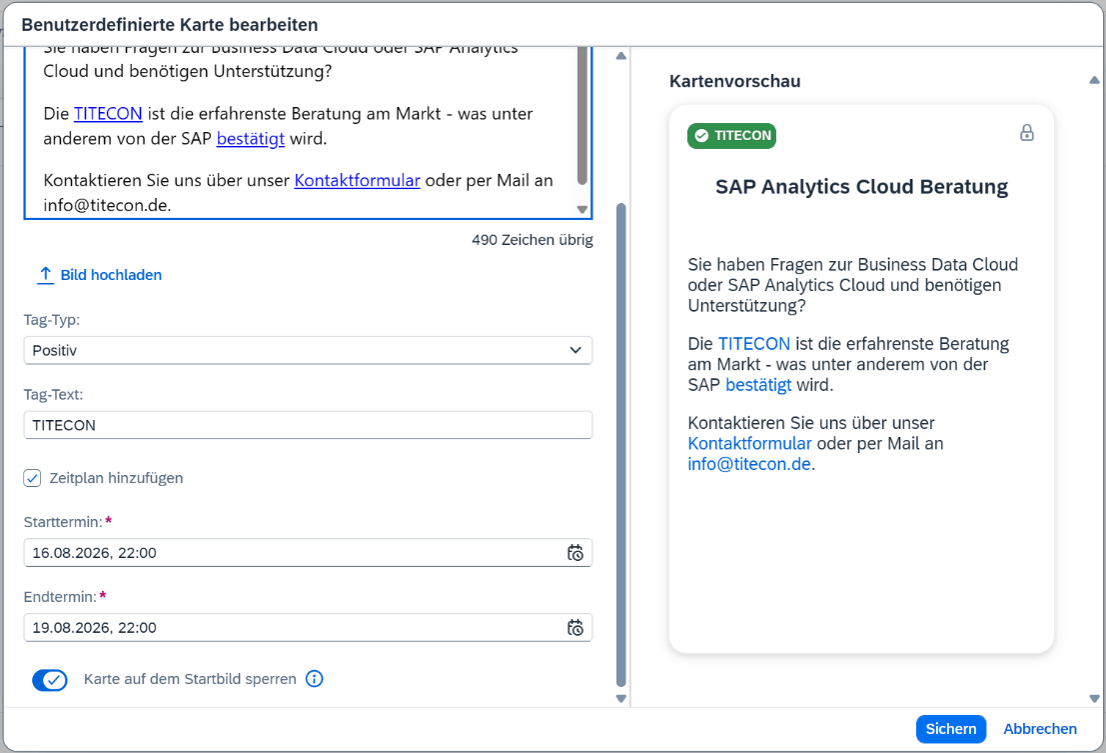Click the Abbrechen button
This screenshot has height=753, width=1106.
point(1040,729)
